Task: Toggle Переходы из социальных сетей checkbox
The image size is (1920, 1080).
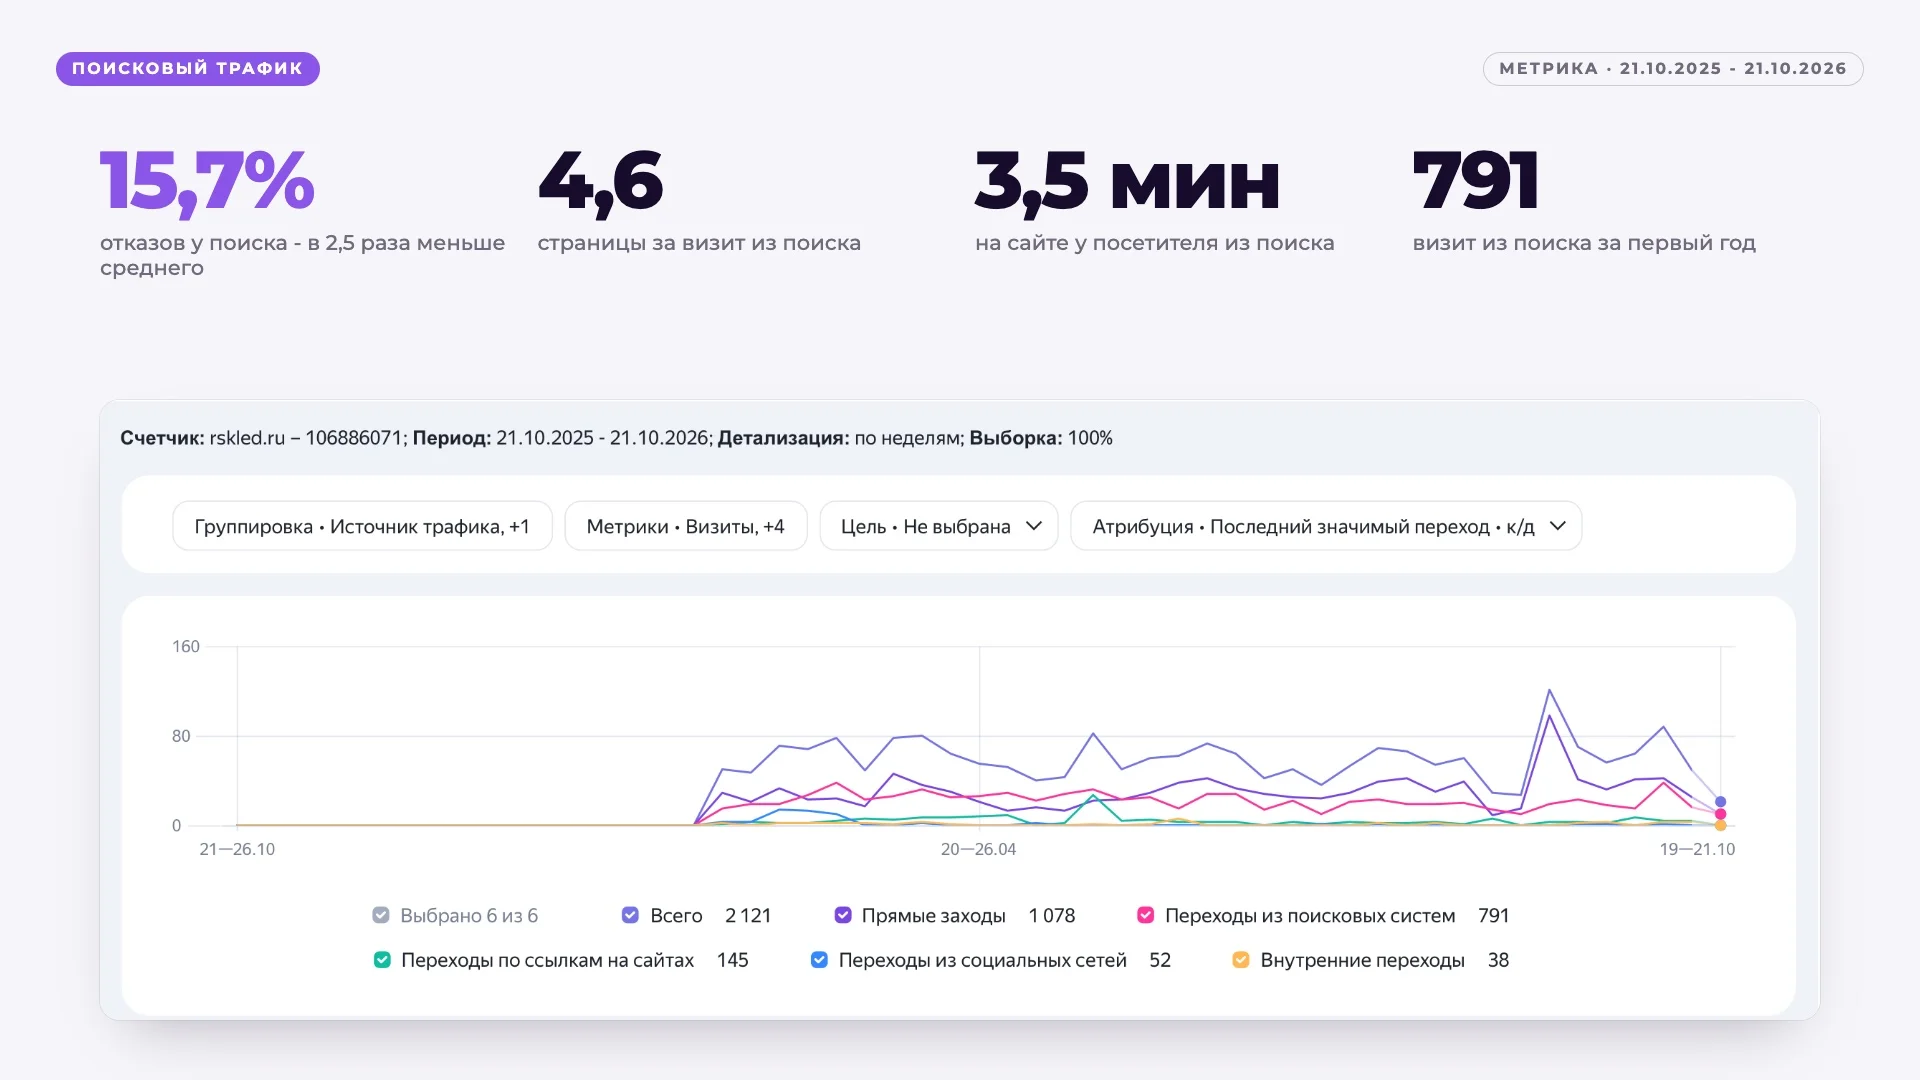Action: [819, 960]
